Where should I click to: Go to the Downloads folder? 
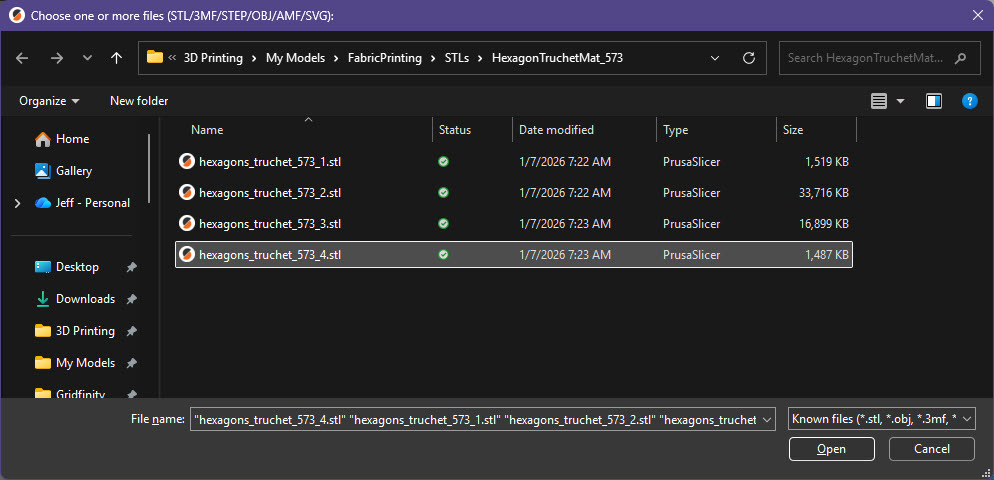tap(75, 299)
